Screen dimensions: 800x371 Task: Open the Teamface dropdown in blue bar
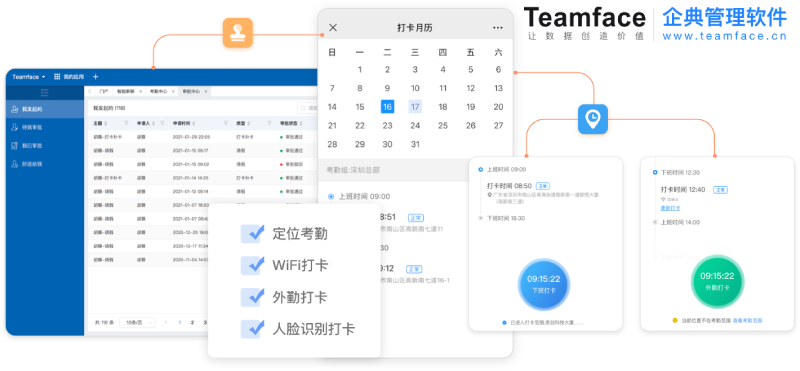point(29,77)
